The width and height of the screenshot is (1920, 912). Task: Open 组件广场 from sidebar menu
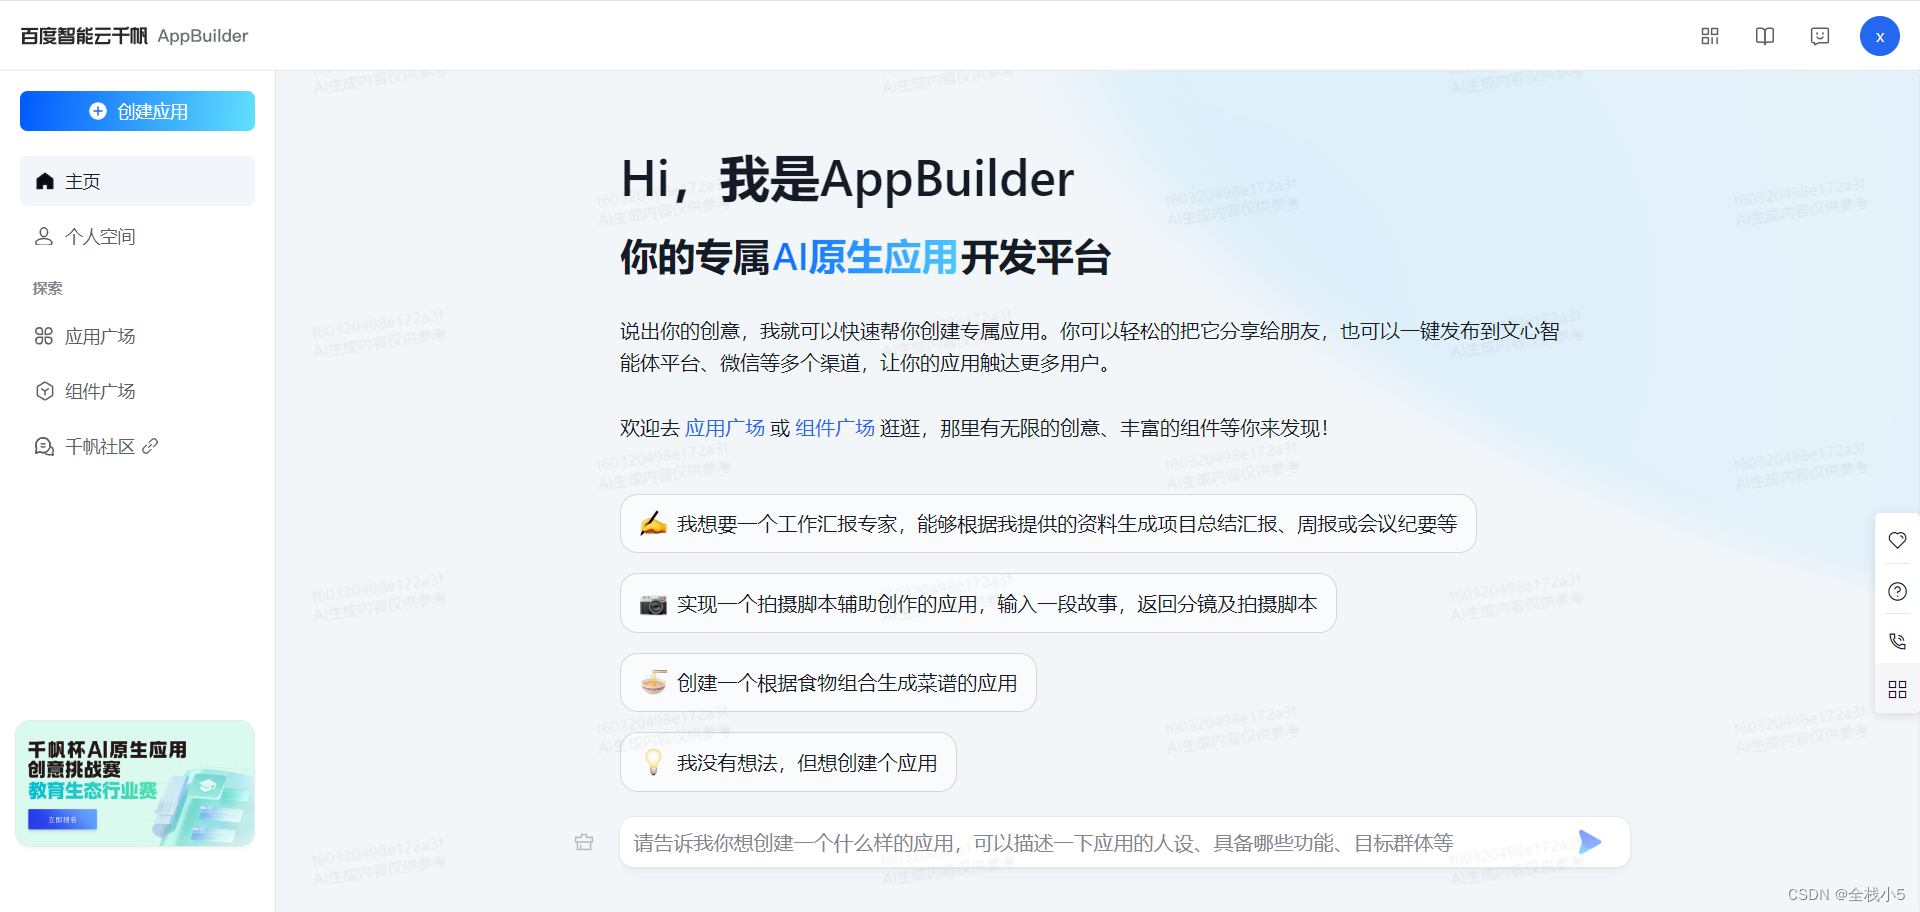coord(100,391)
